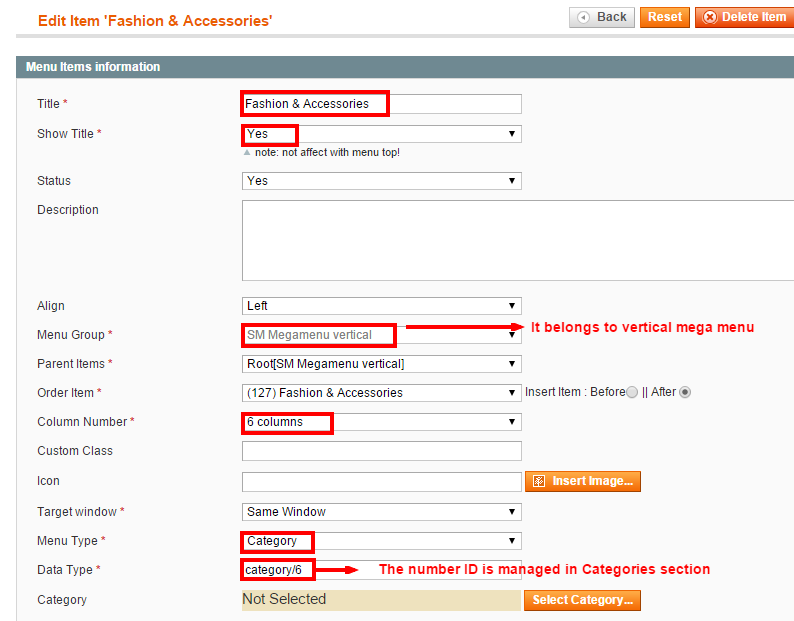794x621 pixels.
Task: Click the 'Not Selected' category field
Action: (381, 600)
